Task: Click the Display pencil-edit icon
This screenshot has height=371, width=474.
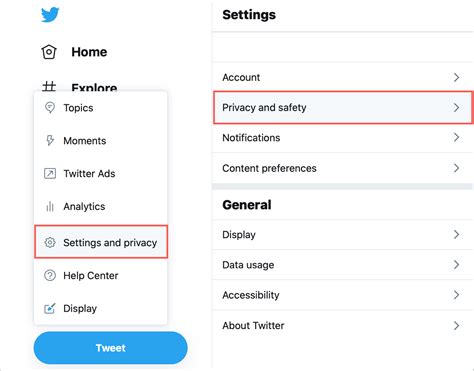Action: point(50,308)
